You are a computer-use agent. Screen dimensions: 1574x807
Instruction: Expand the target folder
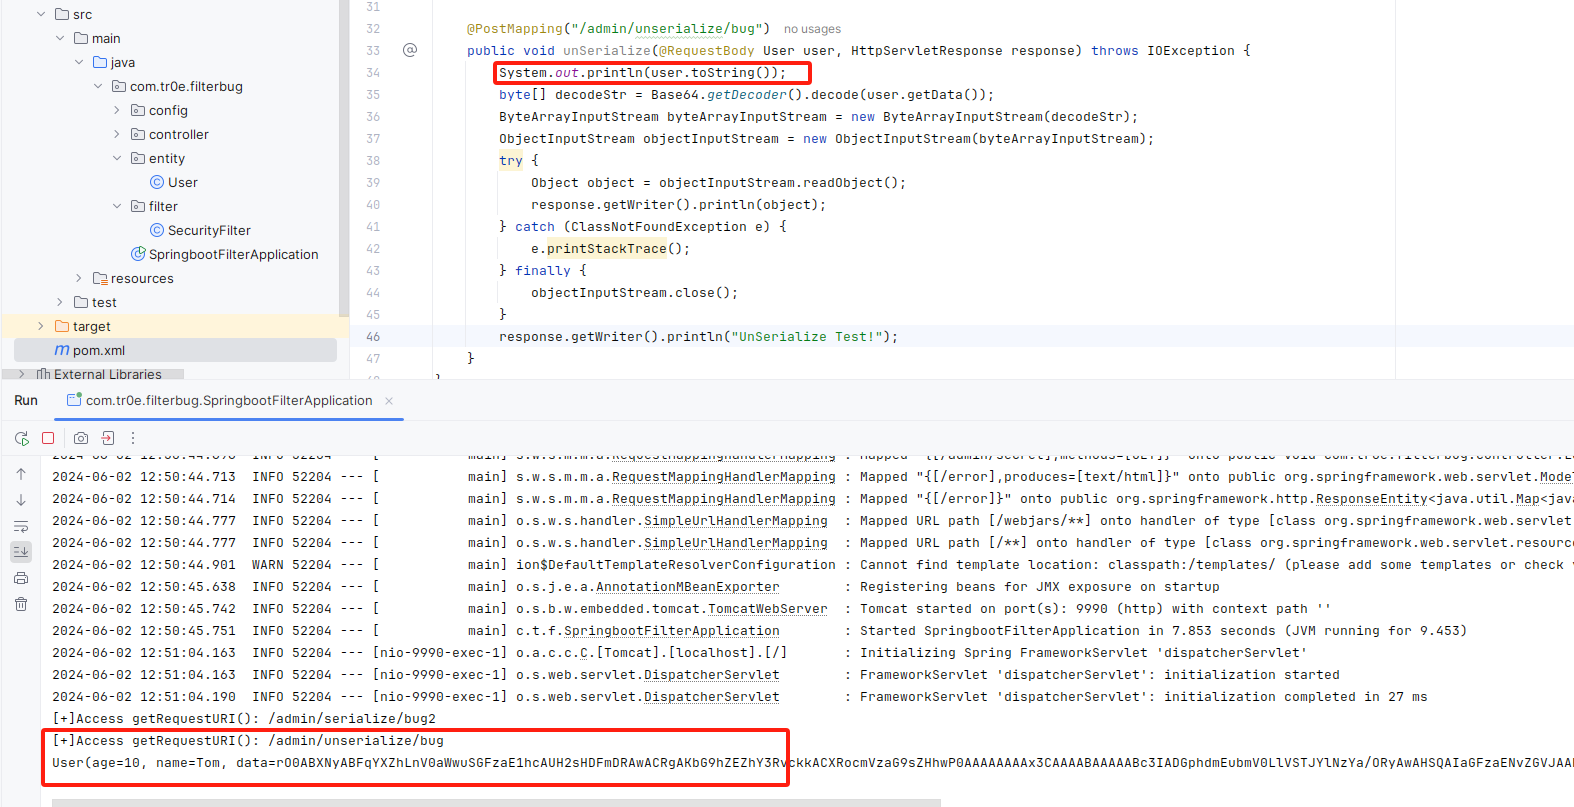41,326
